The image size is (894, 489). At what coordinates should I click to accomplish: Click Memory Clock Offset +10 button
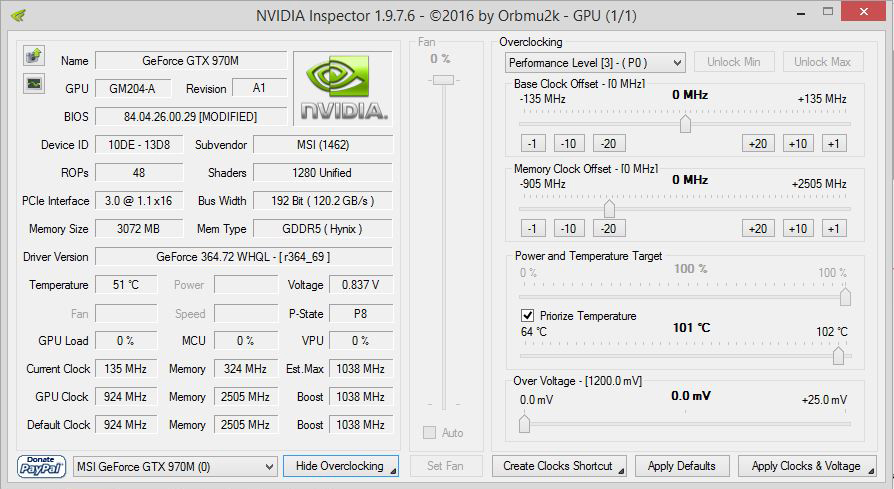[x=798, y=229]
